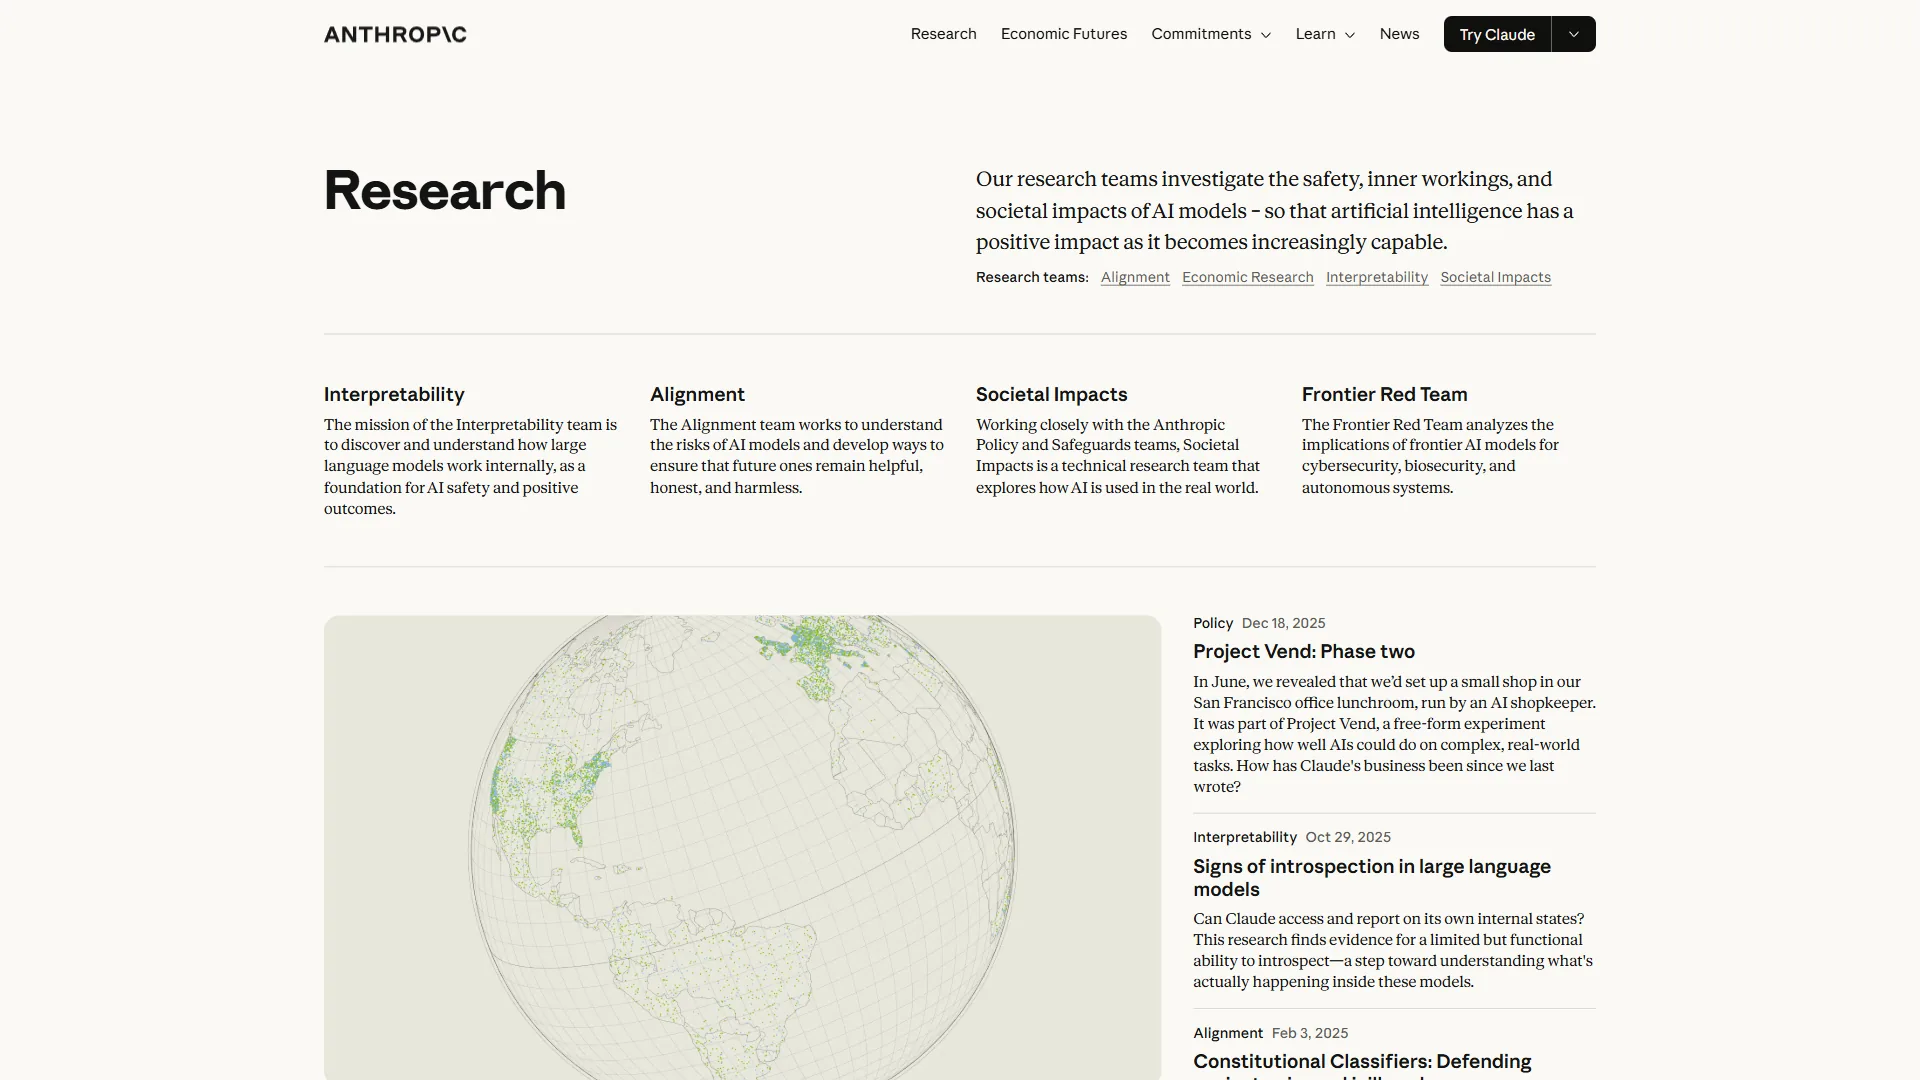Click the Interpretability team mission description
Screen dimensions: 1920x1080
click(x=471, y=467)
